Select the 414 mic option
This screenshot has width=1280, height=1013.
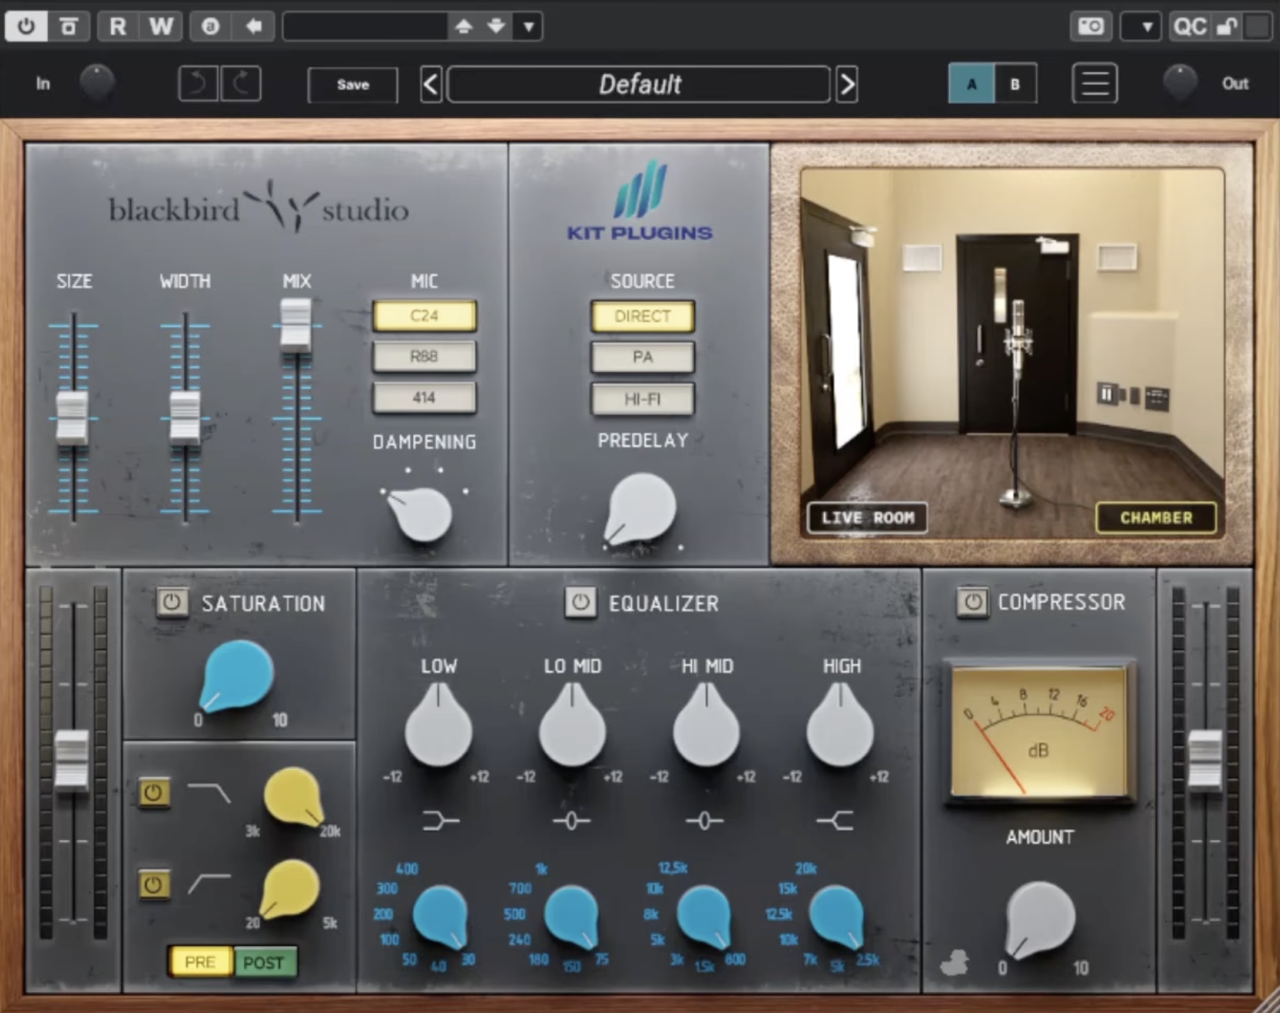[424, 398]
